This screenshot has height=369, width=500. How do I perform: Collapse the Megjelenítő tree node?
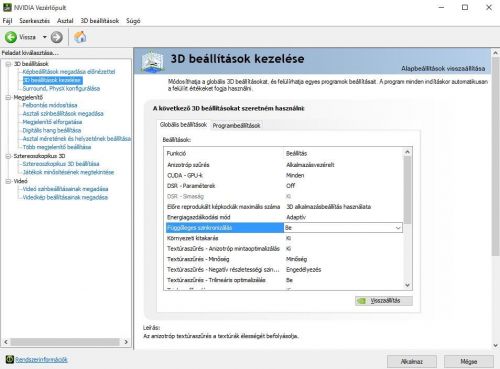point(8,97)
